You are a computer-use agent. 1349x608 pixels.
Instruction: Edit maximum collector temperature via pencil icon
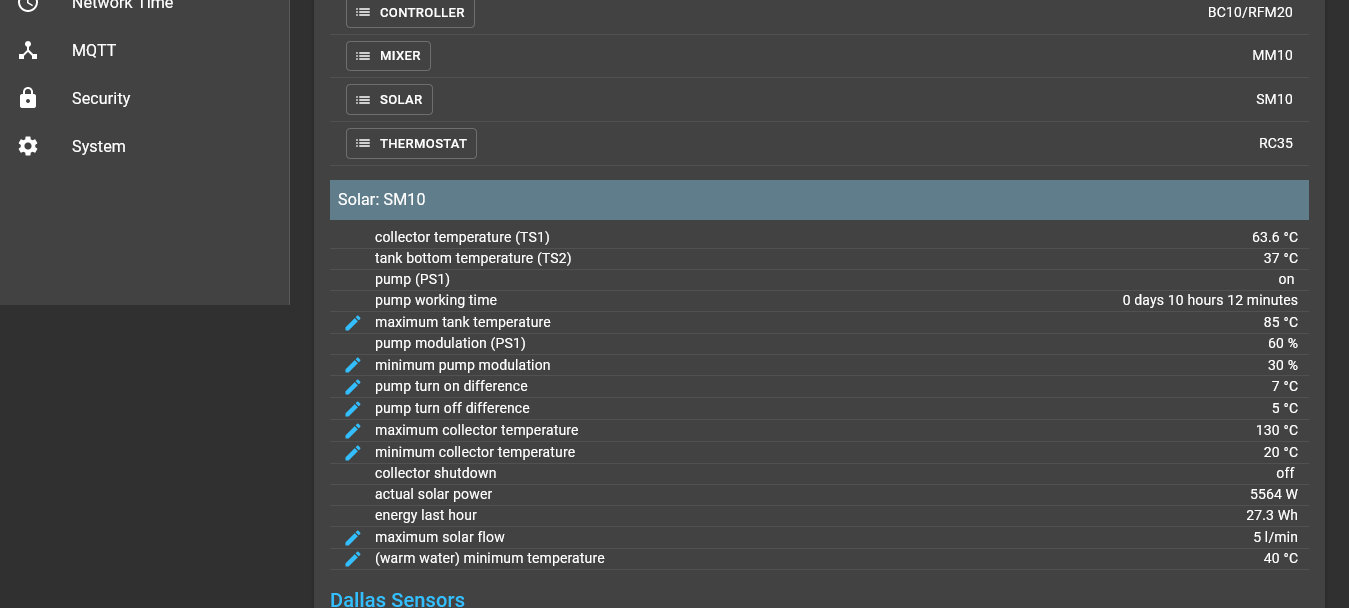pyautogui.click(x=352, y=430)
